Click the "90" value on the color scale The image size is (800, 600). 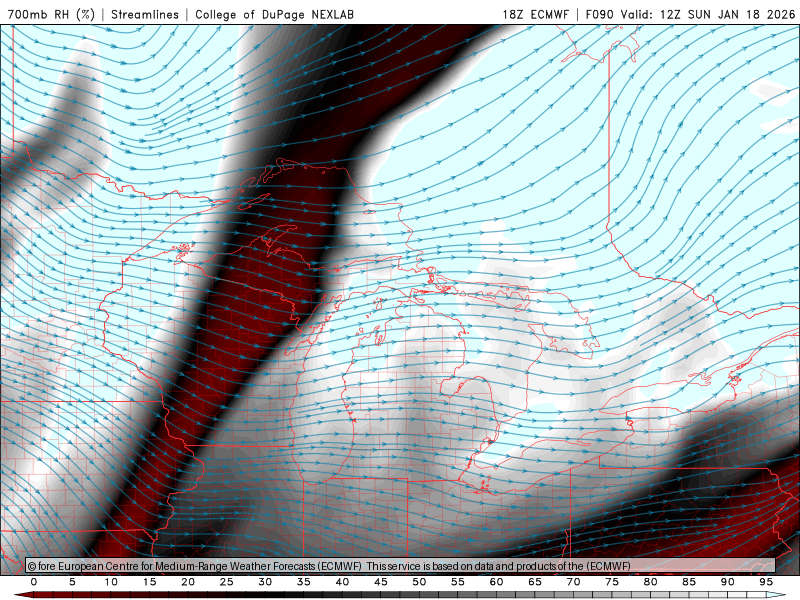[x=728, y=582]
